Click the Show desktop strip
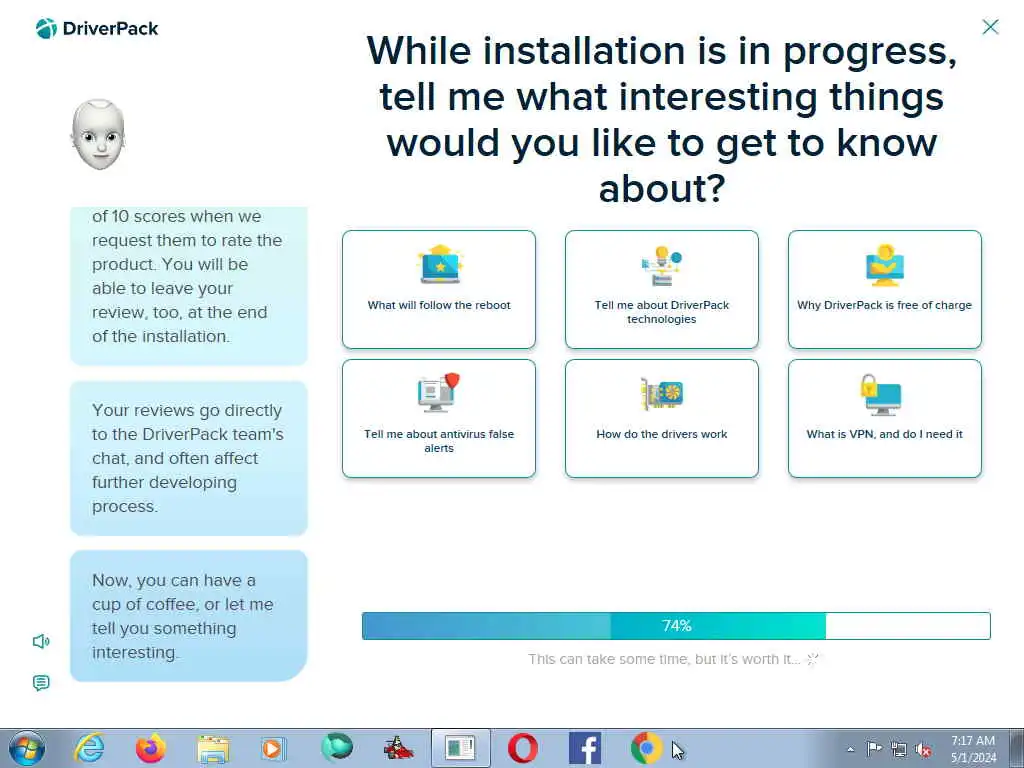Viewport: 1024px width, 768px height. [x=1017, y=748]
